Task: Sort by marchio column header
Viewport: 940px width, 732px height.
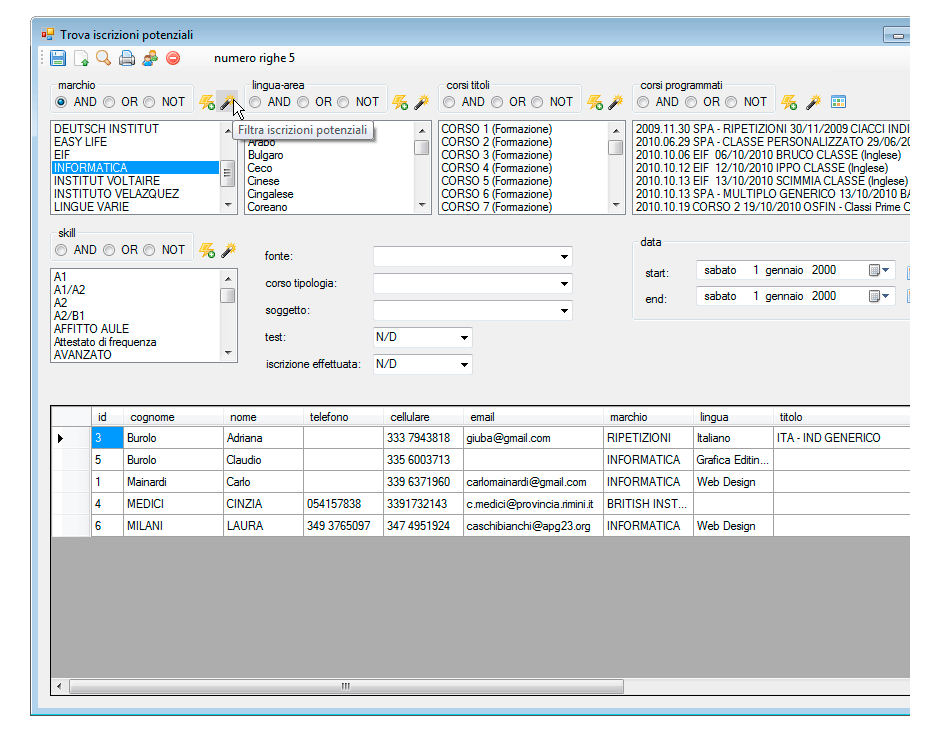Action: [x=628, y=417]
